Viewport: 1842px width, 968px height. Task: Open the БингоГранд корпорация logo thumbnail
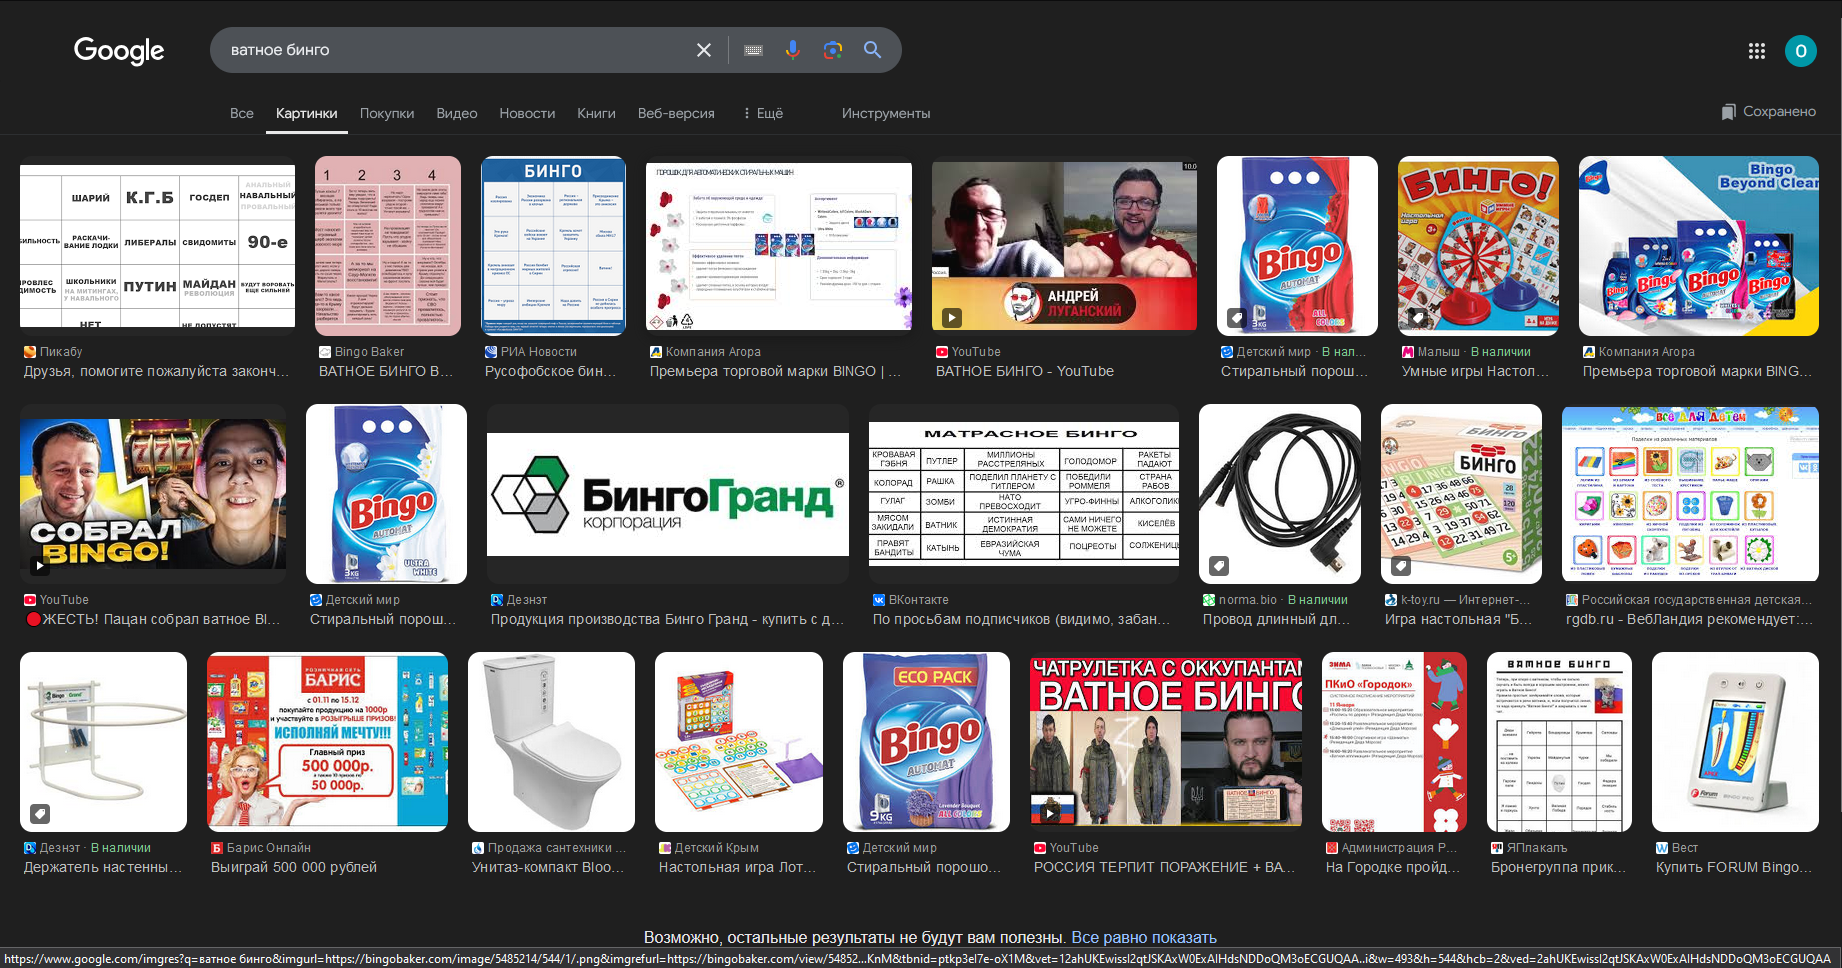tap(668, 494)
